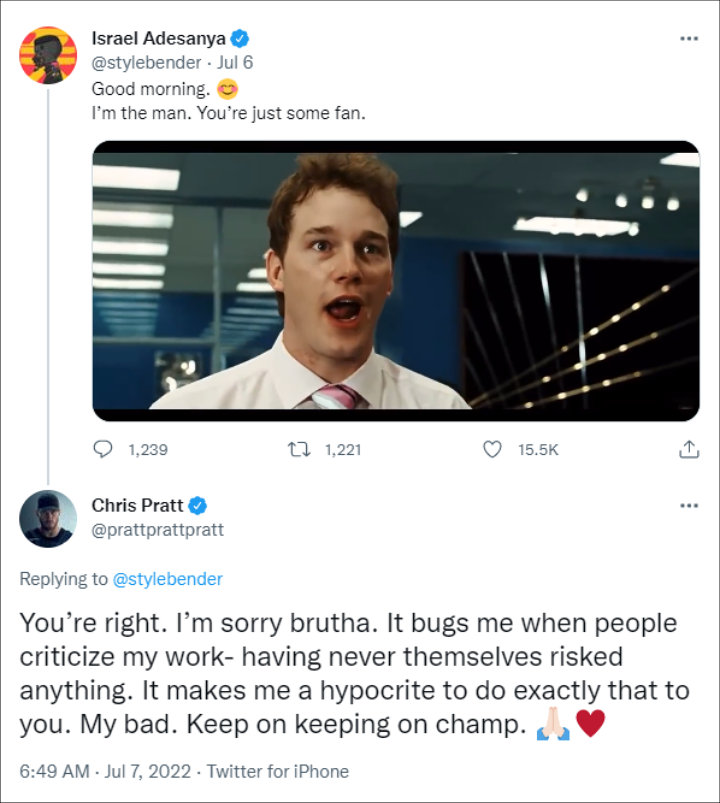Image resolution: width=720 pixels, height=803 pixels.
Task: Like the tweet using the heart icon
Action: click(493, 450)
